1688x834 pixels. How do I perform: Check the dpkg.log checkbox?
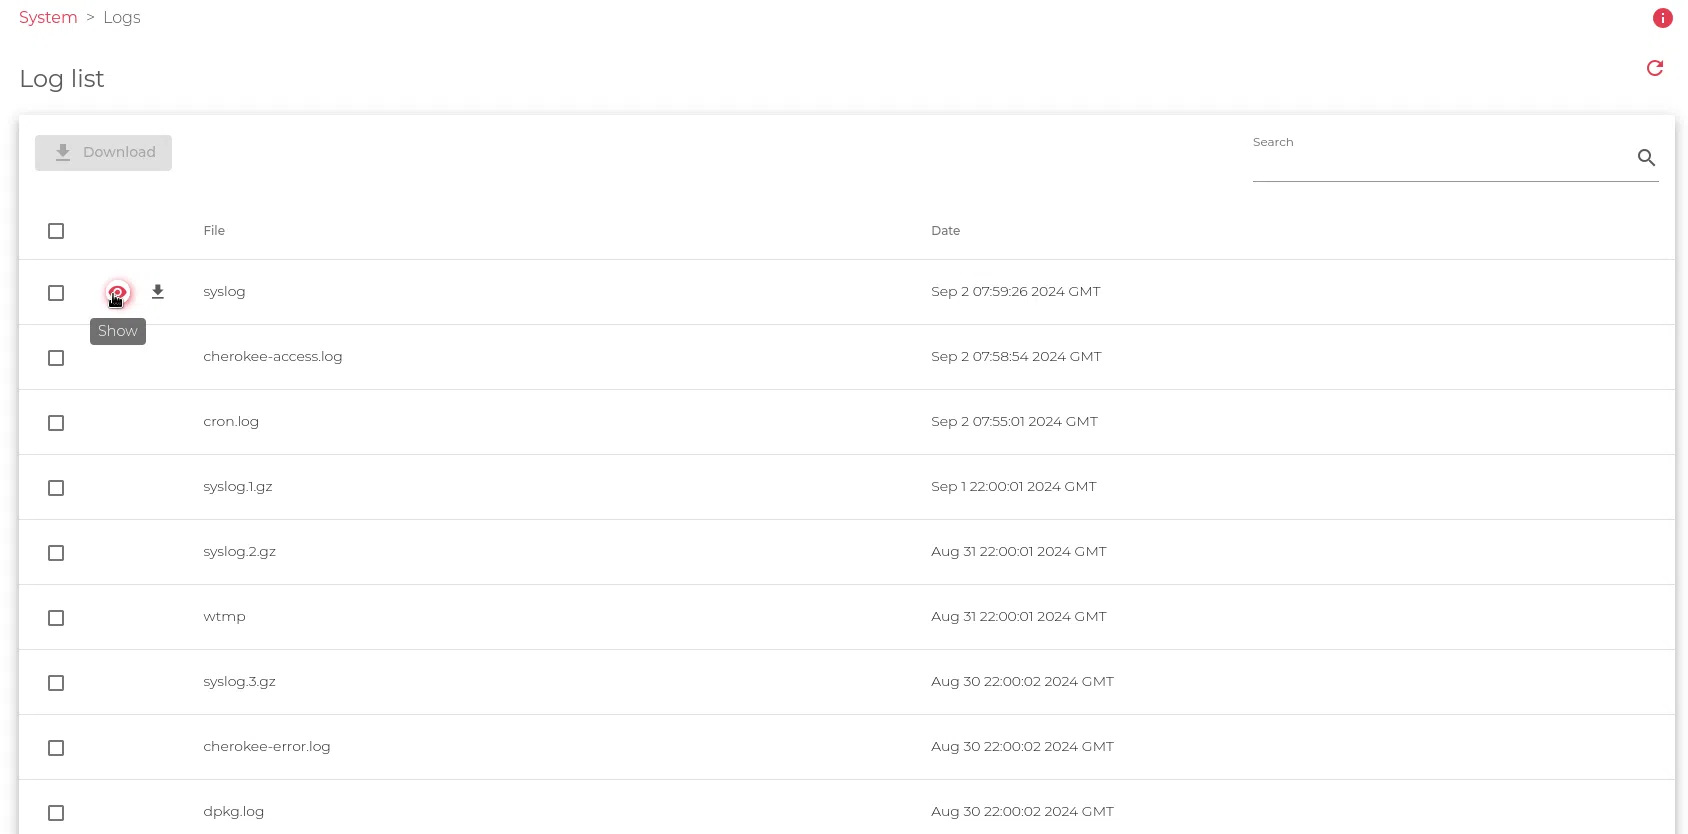coord(56,813)
